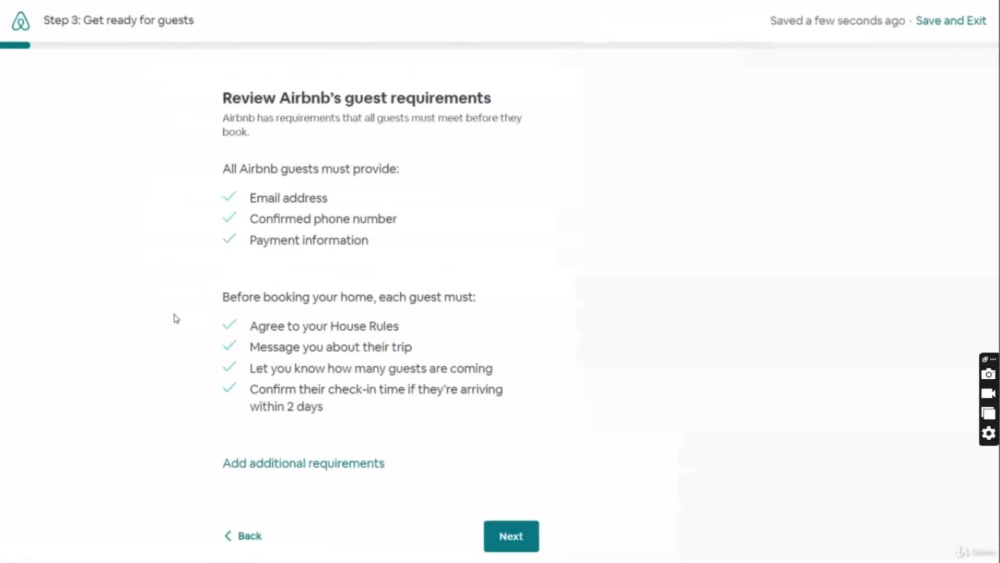Click the 'Email address' requirement text
Viewport: 1000px width, 563px height.
click(x=288, y=198)
